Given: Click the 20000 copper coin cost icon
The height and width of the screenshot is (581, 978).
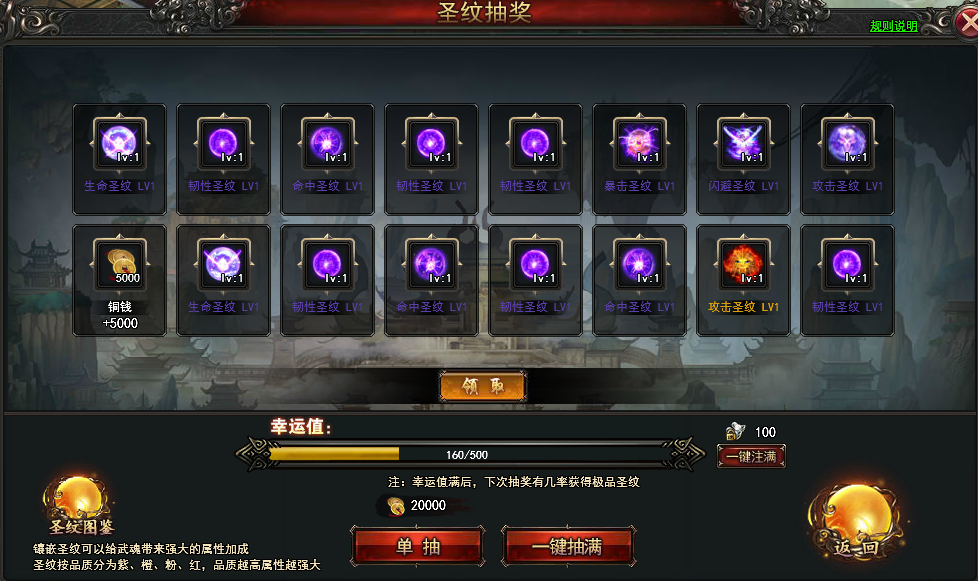Looking at the screenshot, I should [x=395, y=506].
